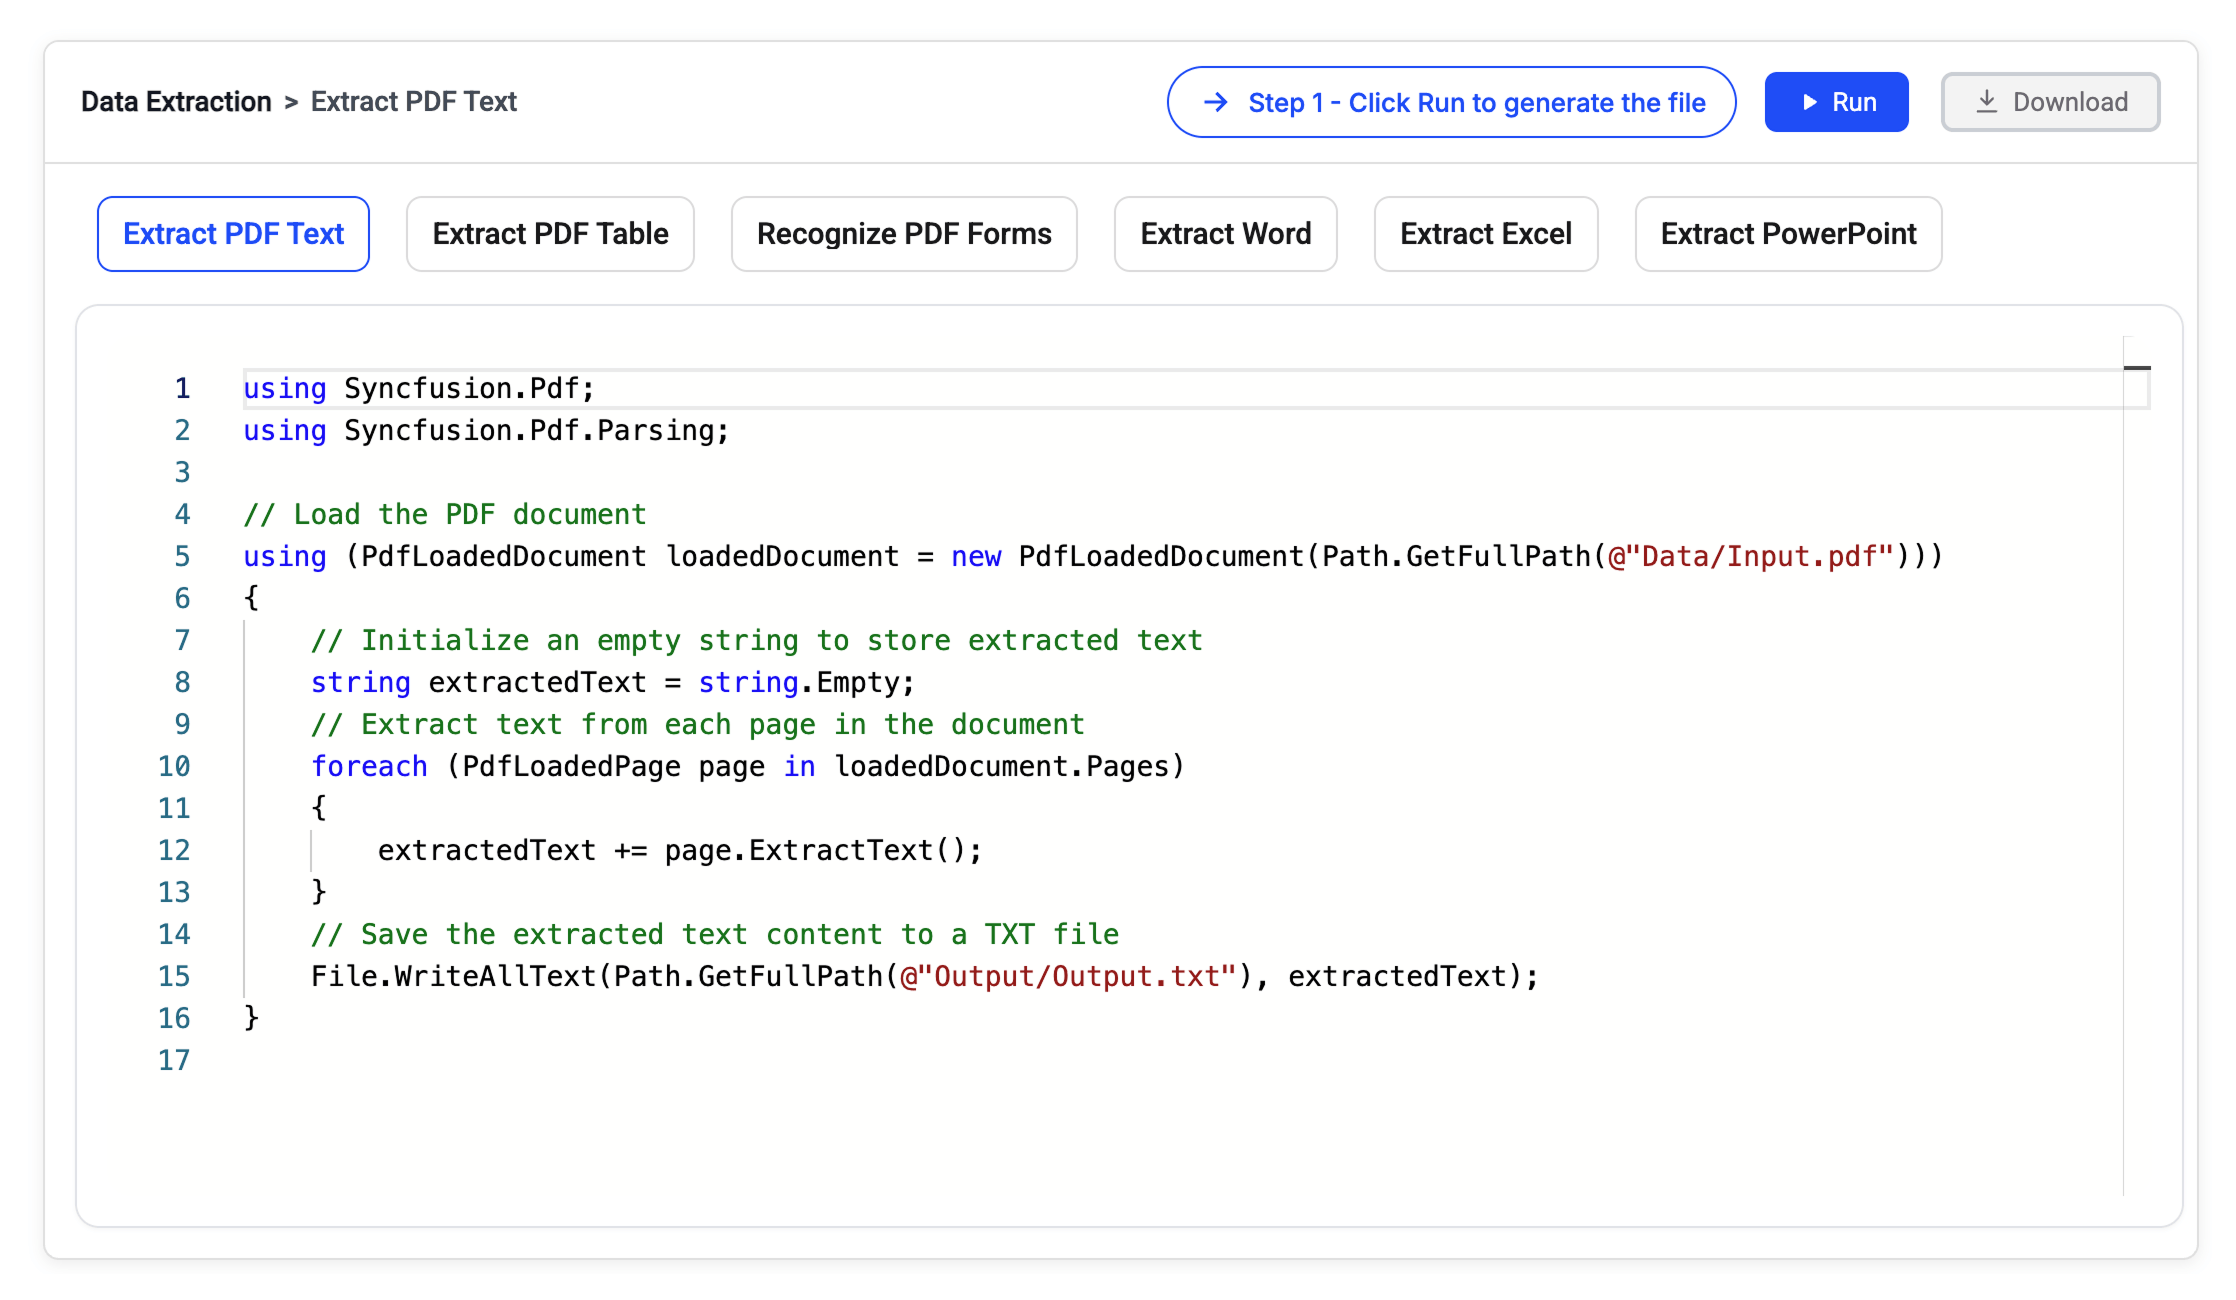Click line 2 using Syncfusion.Pdf.Parsing
This screenshot has height=1300, width=2236.
coord(487,430)
